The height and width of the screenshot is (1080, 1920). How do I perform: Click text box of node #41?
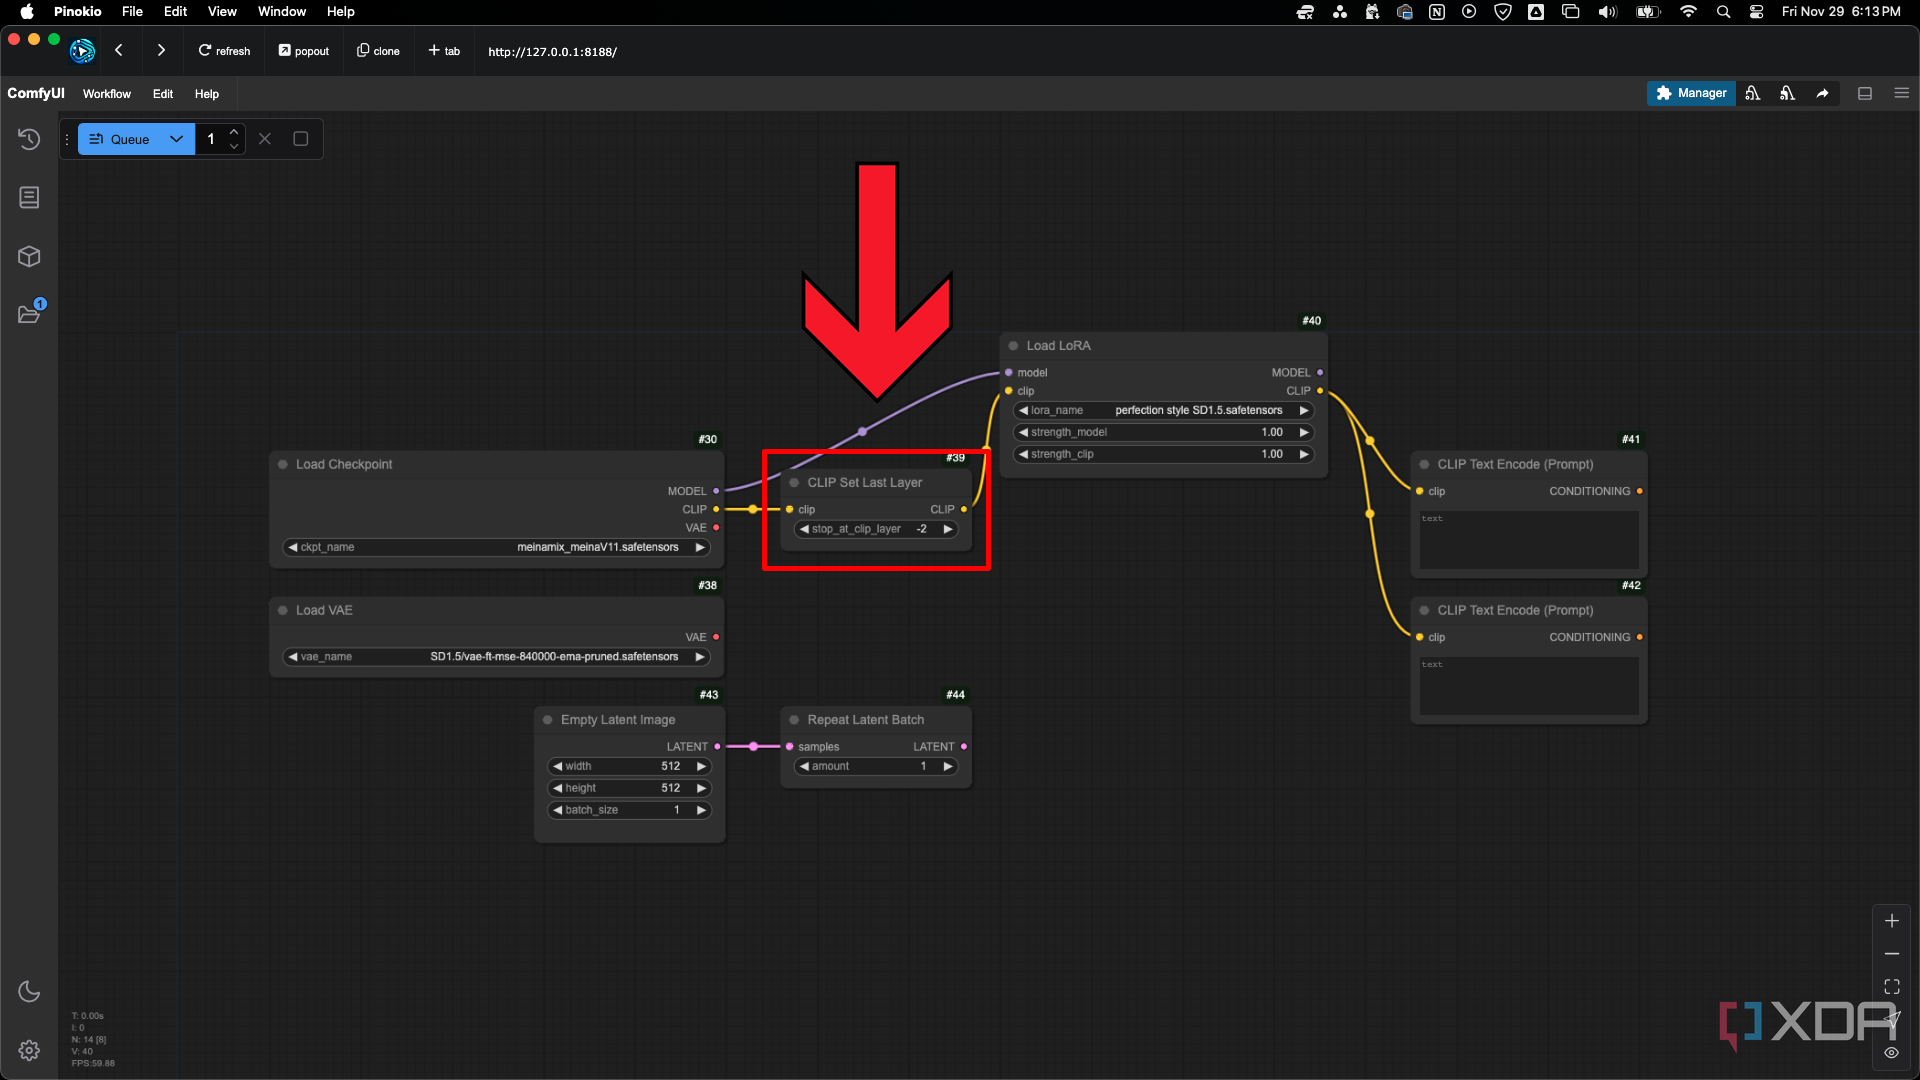tap(1529, 541)
